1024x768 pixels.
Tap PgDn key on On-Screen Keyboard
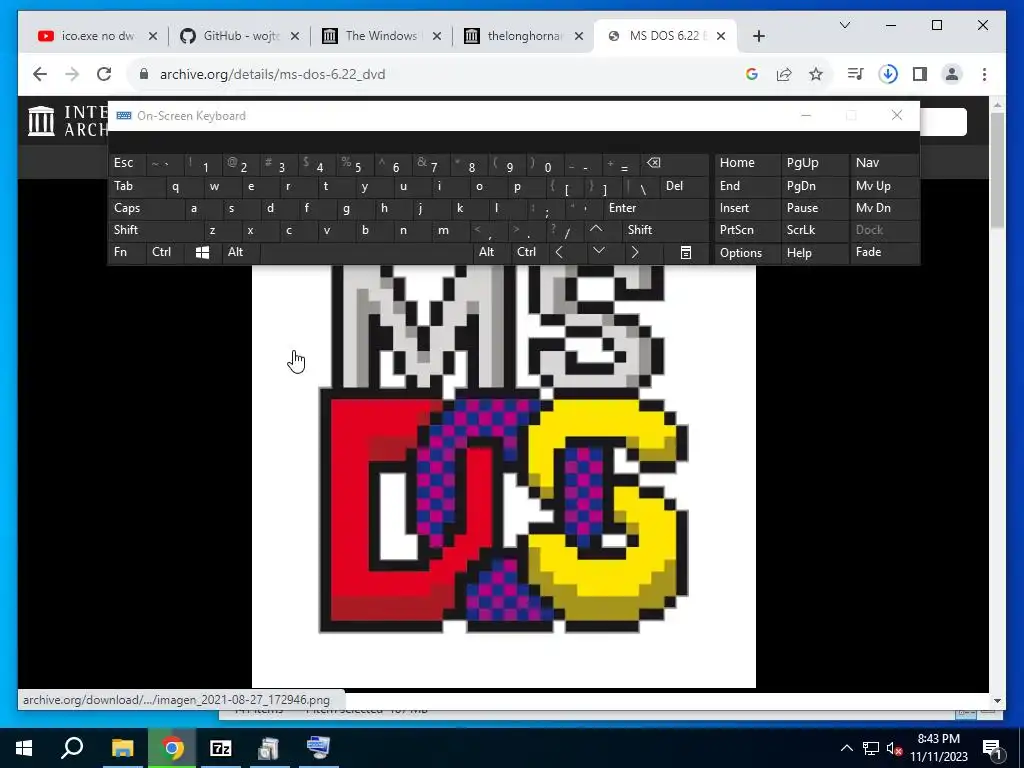click(814, 186)
